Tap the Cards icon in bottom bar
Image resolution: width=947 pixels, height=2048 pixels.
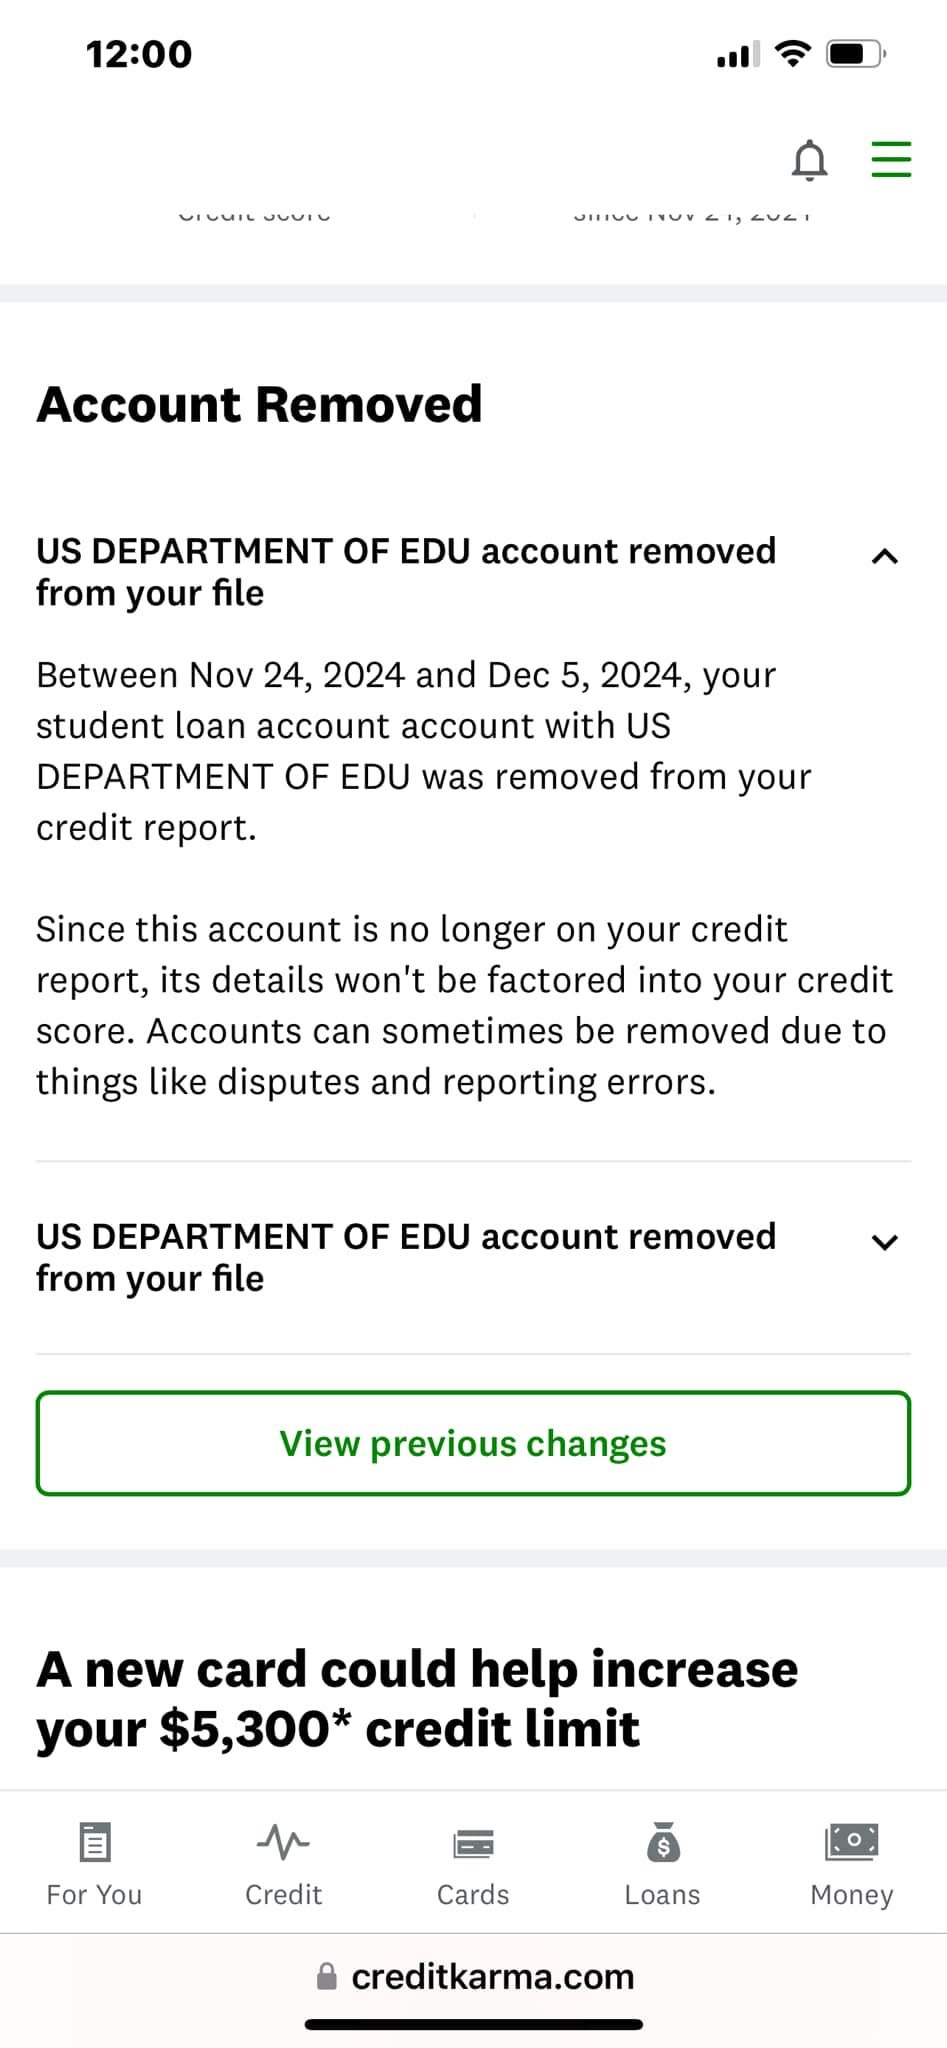point(473,1842)
